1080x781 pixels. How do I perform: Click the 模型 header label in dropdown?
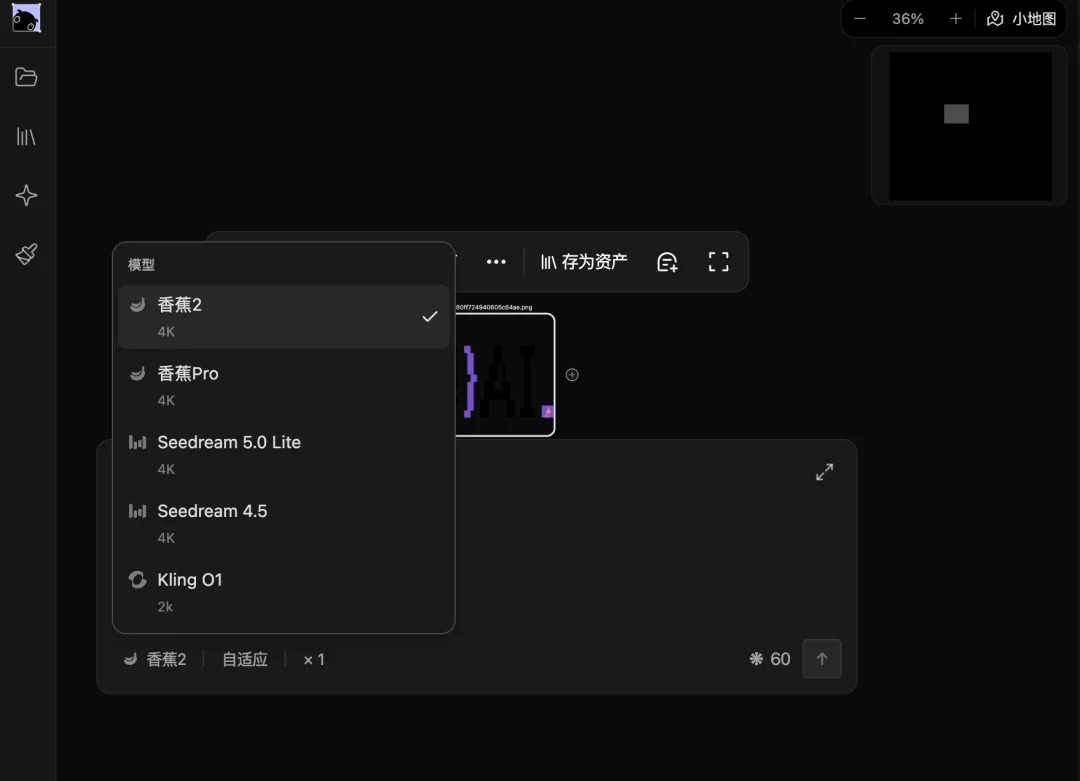coord(141,264)
